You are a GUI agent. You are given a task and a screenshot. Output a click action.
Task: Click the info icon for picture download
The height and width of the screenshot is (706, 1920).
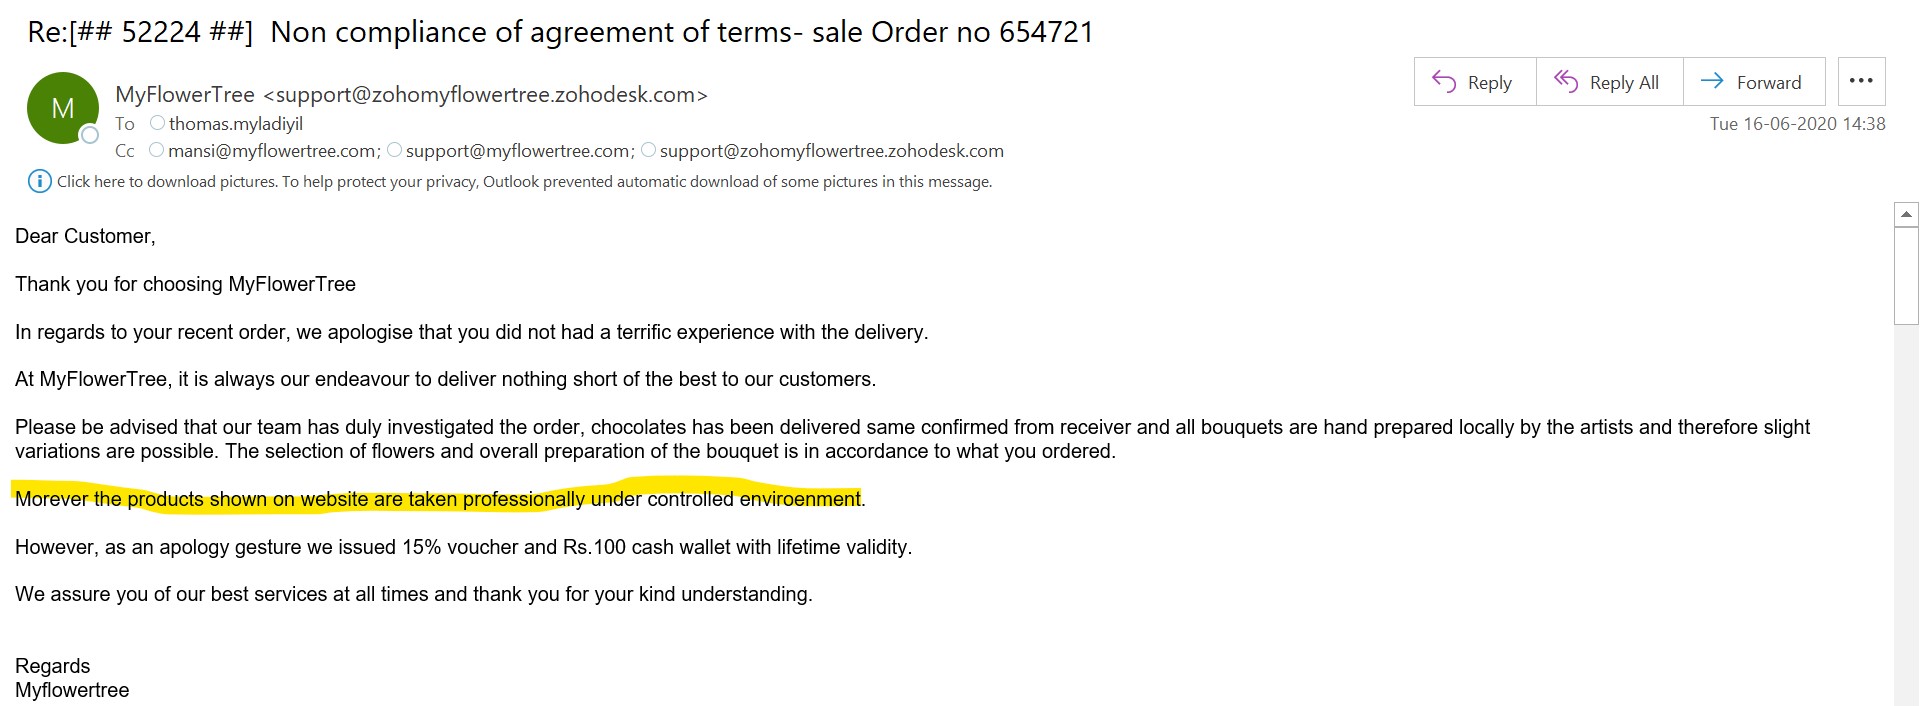click(39, 181)
